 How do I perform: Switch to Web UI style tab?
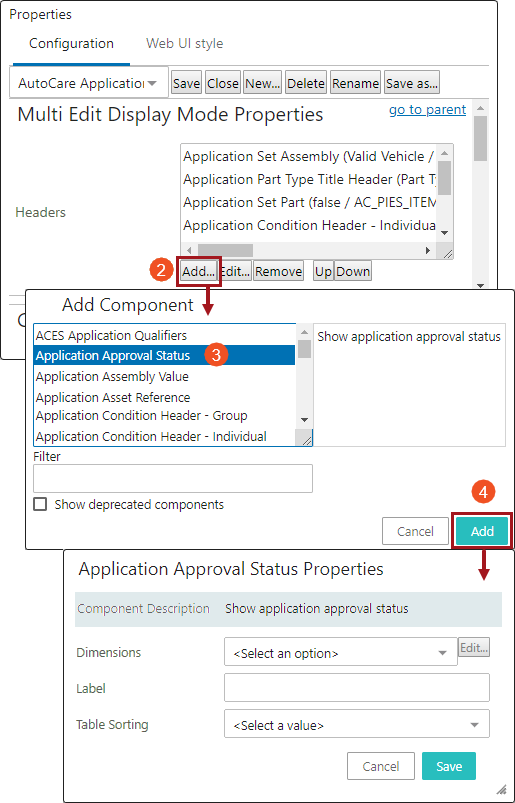(x=184, y=44)
